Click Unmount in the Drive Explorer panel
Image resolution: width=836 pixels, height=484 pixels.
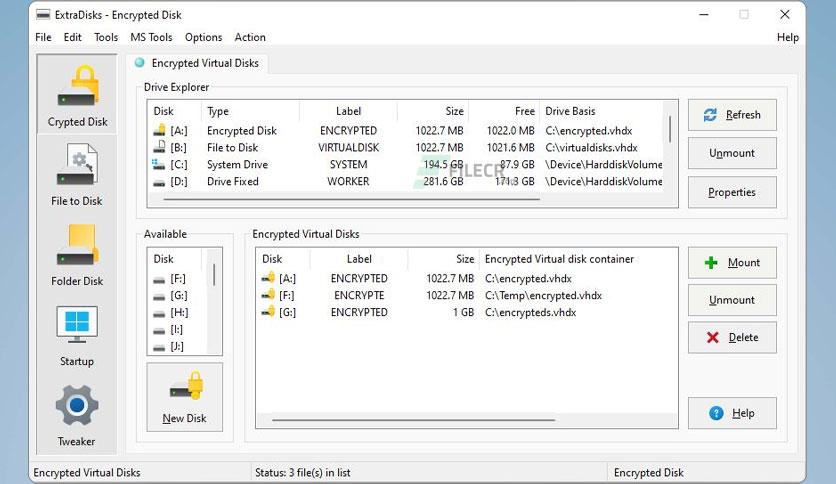(732, 154)
